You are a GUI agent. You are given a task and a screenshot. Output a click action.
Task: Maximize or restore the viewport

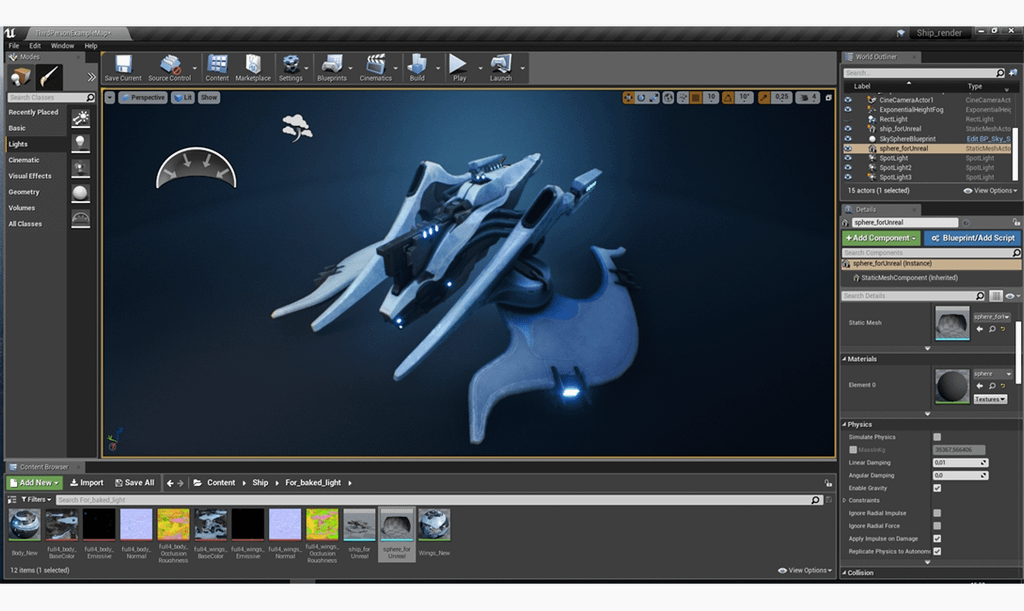pyautogui.click(x=829, y=98)
